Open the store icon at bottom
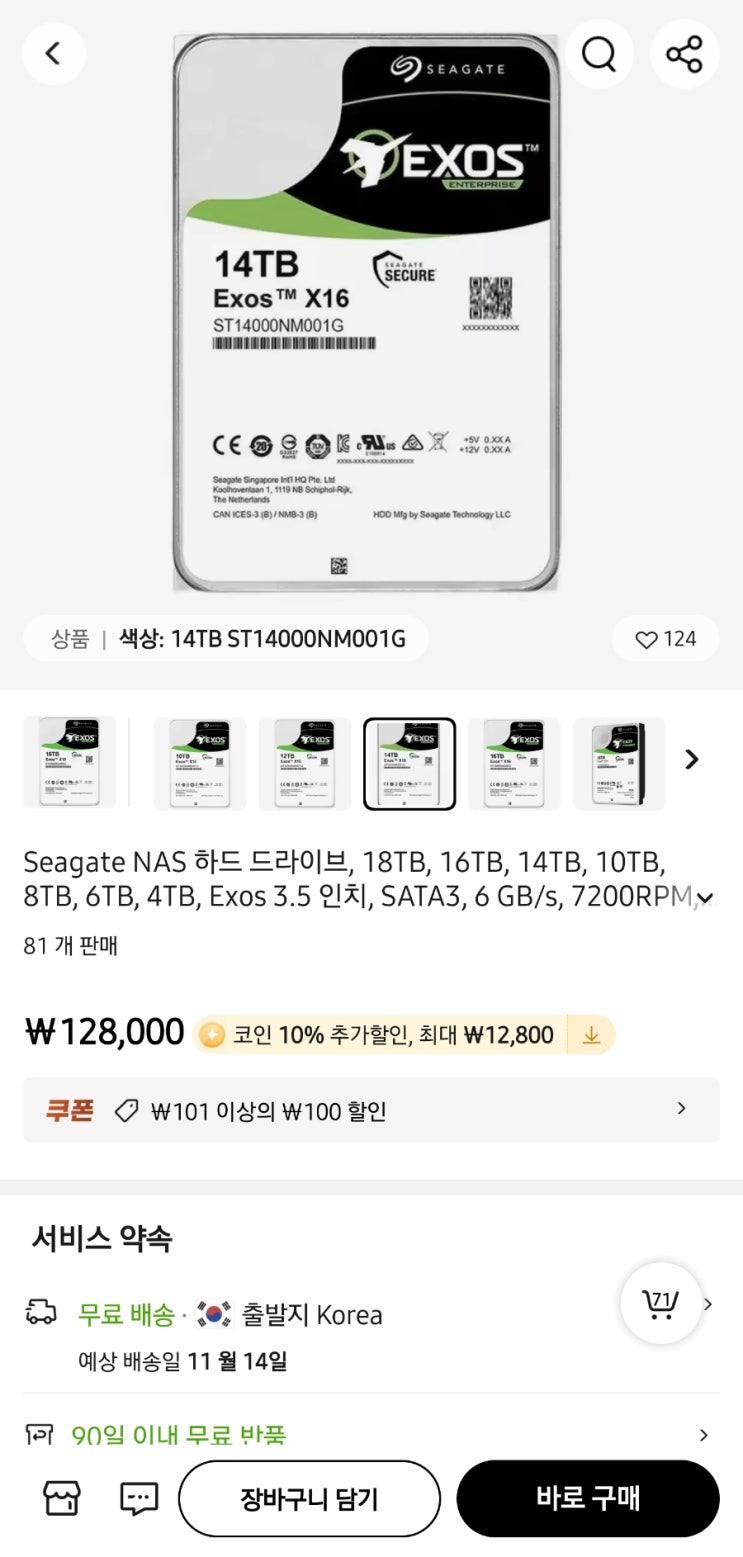The image size is (743, 1557). click(x=61, y=1497)
